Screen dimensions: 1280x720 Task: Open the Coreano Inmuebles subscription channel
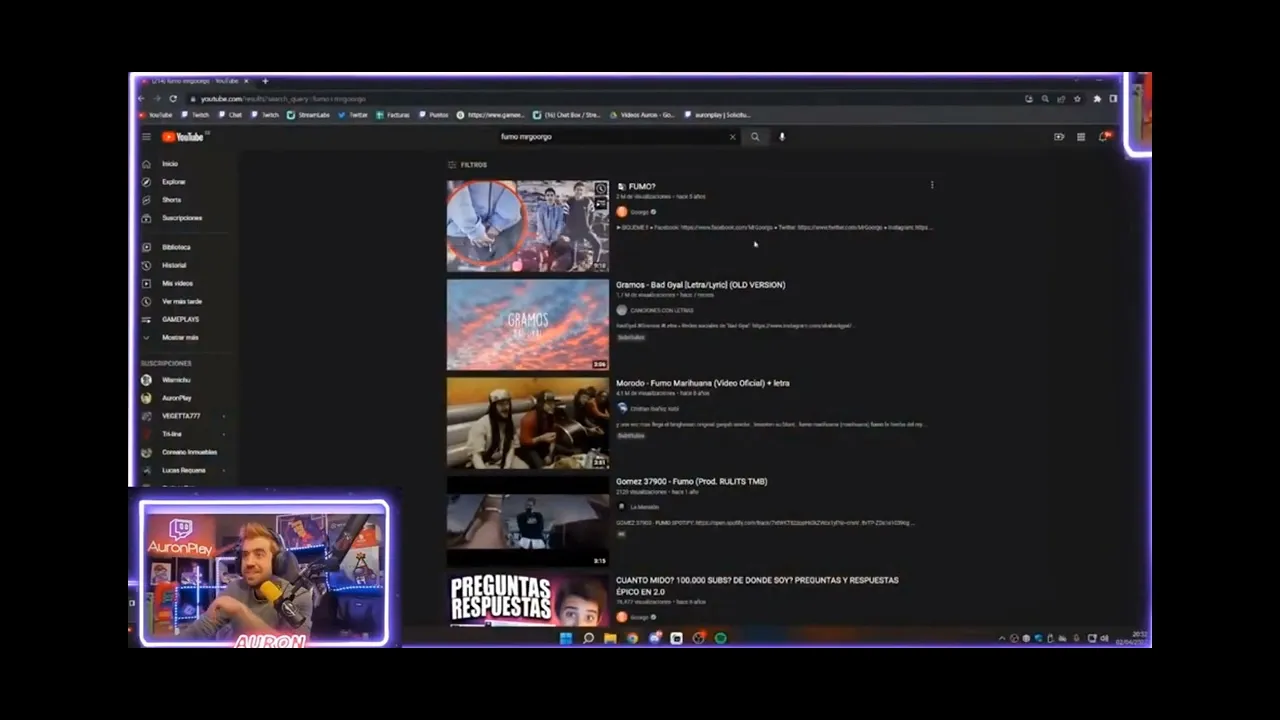click(x=189, y=452)
